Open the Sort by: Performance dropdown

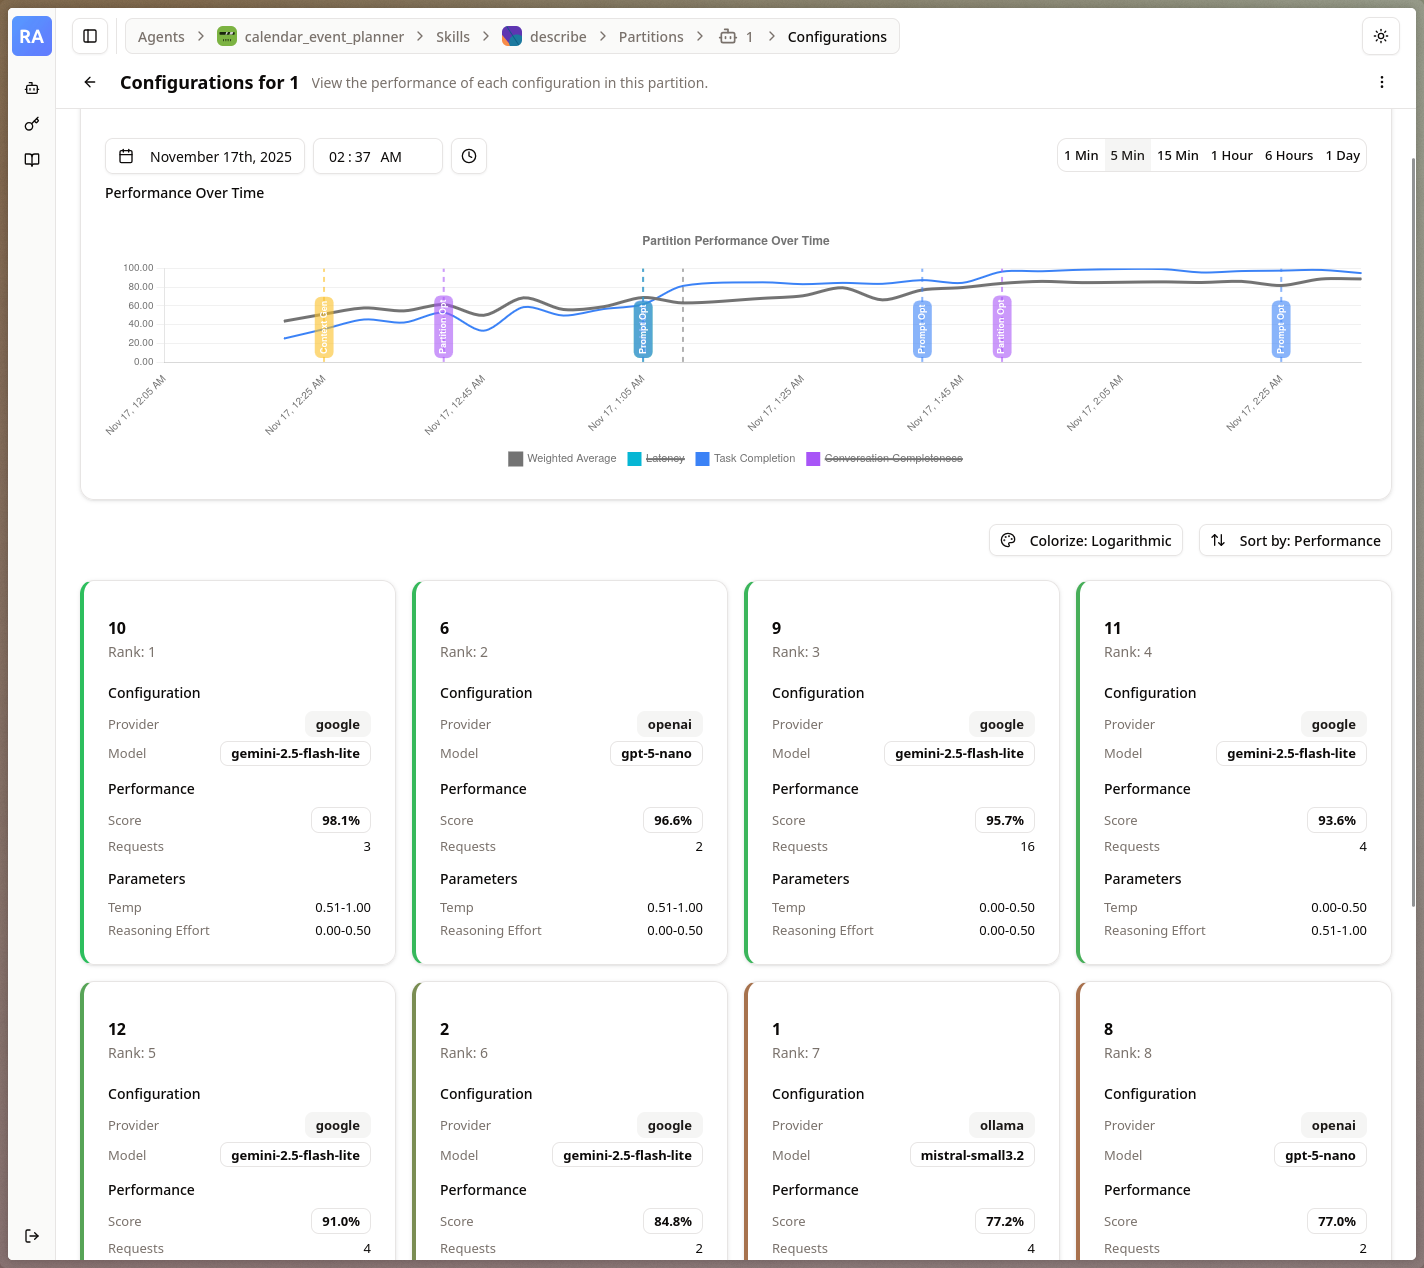(1295, 540)
